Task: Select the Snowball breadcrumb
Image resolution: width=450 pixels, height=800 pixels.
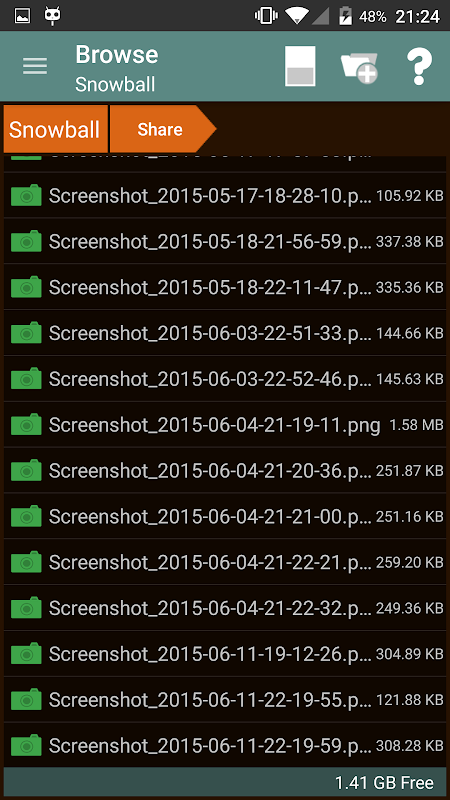Action: (x=55, y=129)
